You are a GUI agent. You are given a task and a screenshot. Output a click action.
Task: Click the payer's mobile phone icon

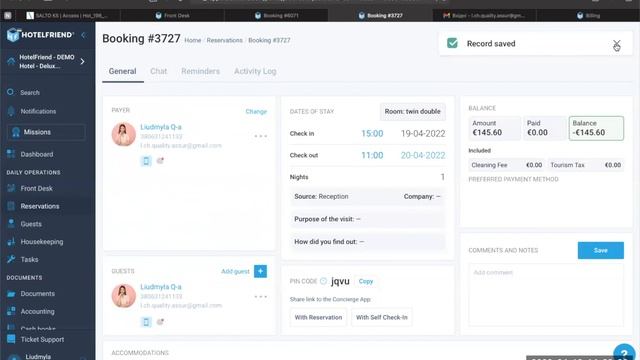click(146, 161)
